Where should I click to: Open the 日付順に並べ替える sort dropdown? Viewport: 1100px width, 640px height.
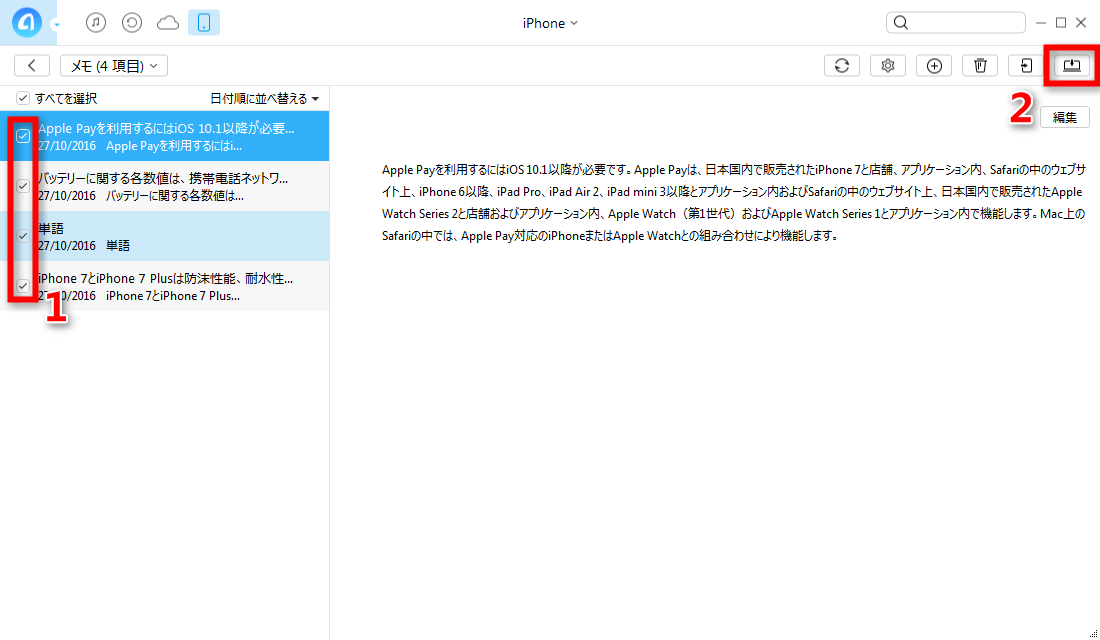(264, 98)
